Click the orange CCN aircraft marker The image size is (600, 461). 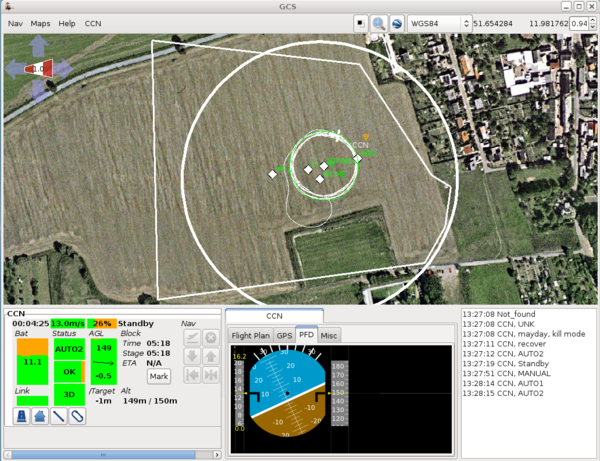tap(366, 137)
